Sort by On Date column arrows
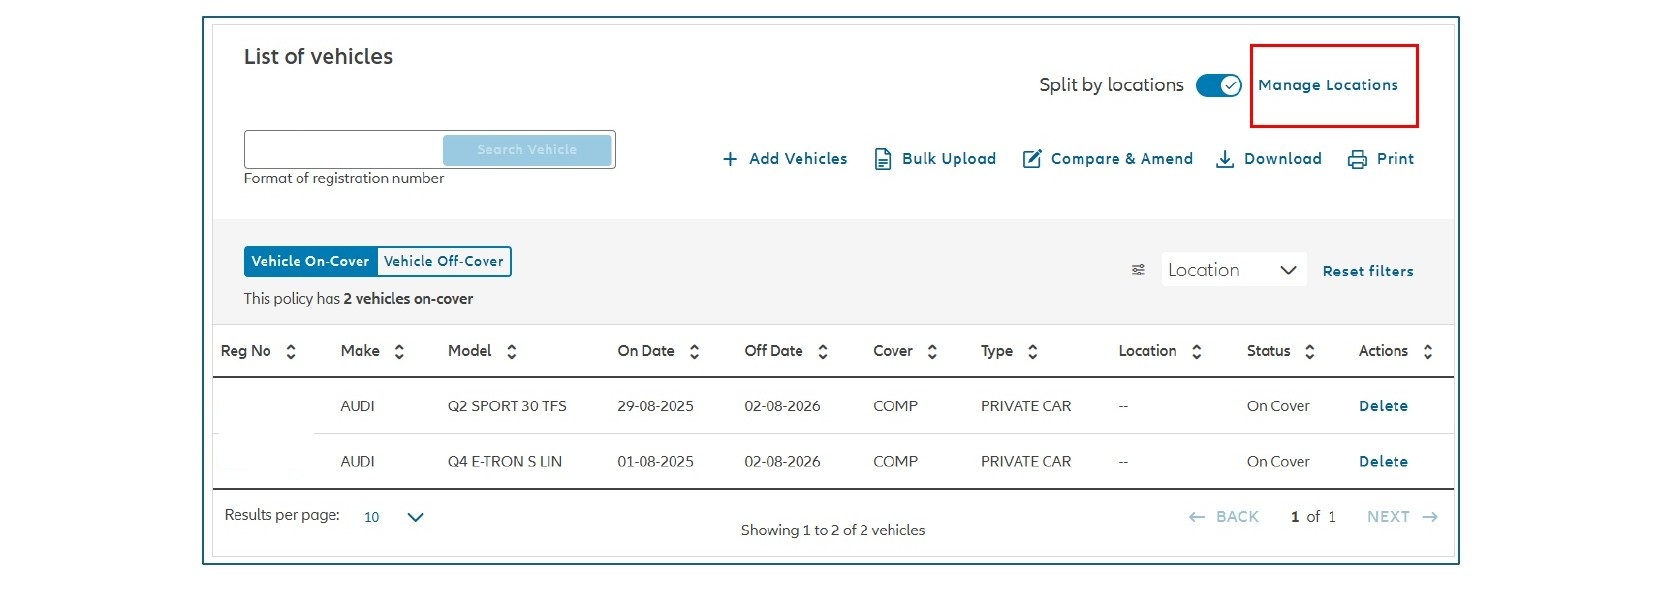Image resolution: width=1654 pixels, height=590 pixels. [x=695, y=351]
